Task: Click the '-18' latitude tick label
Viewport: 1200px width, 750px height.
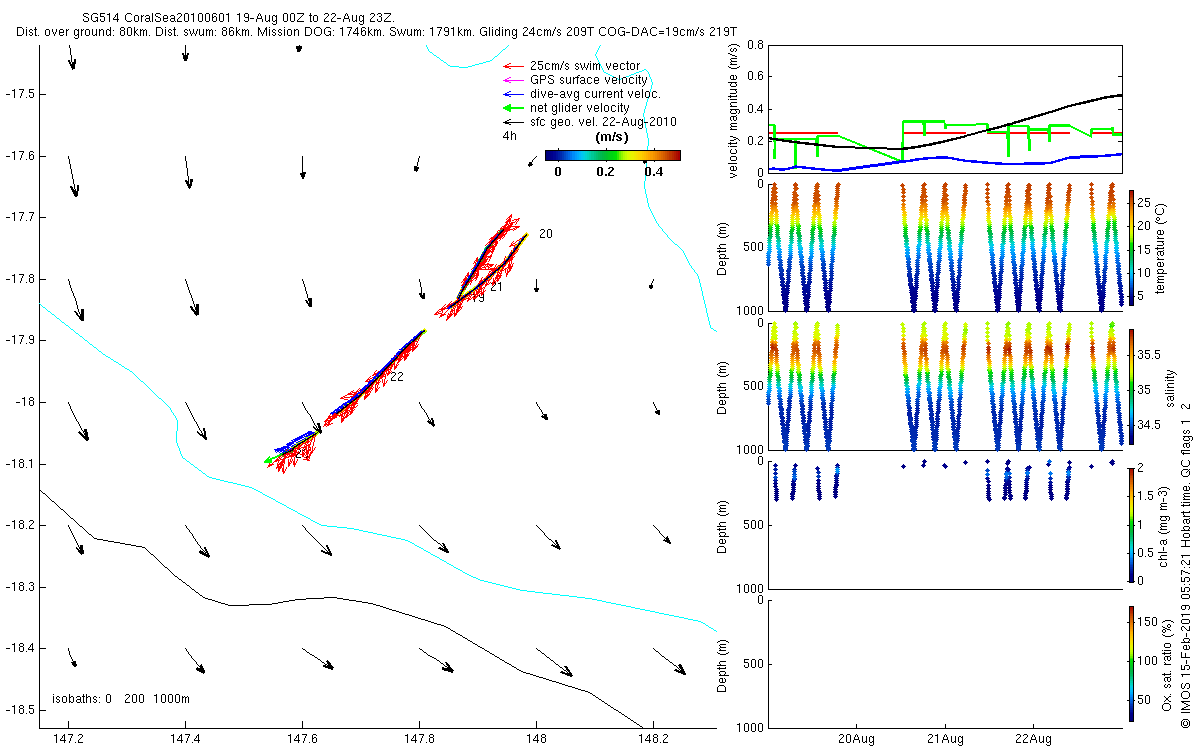Action: tap(23, 402)
